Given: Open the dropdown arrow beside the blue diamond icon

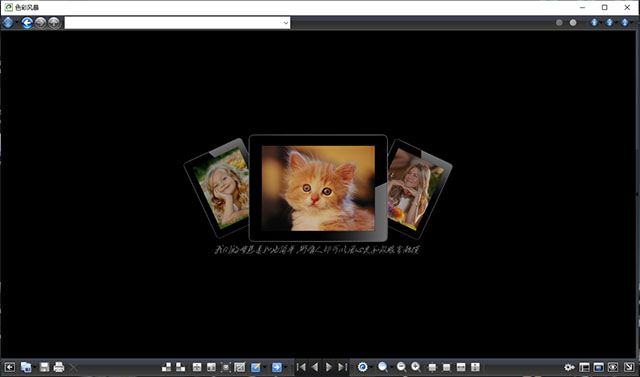Looking at the screenshot, I should tap(17, 23).
